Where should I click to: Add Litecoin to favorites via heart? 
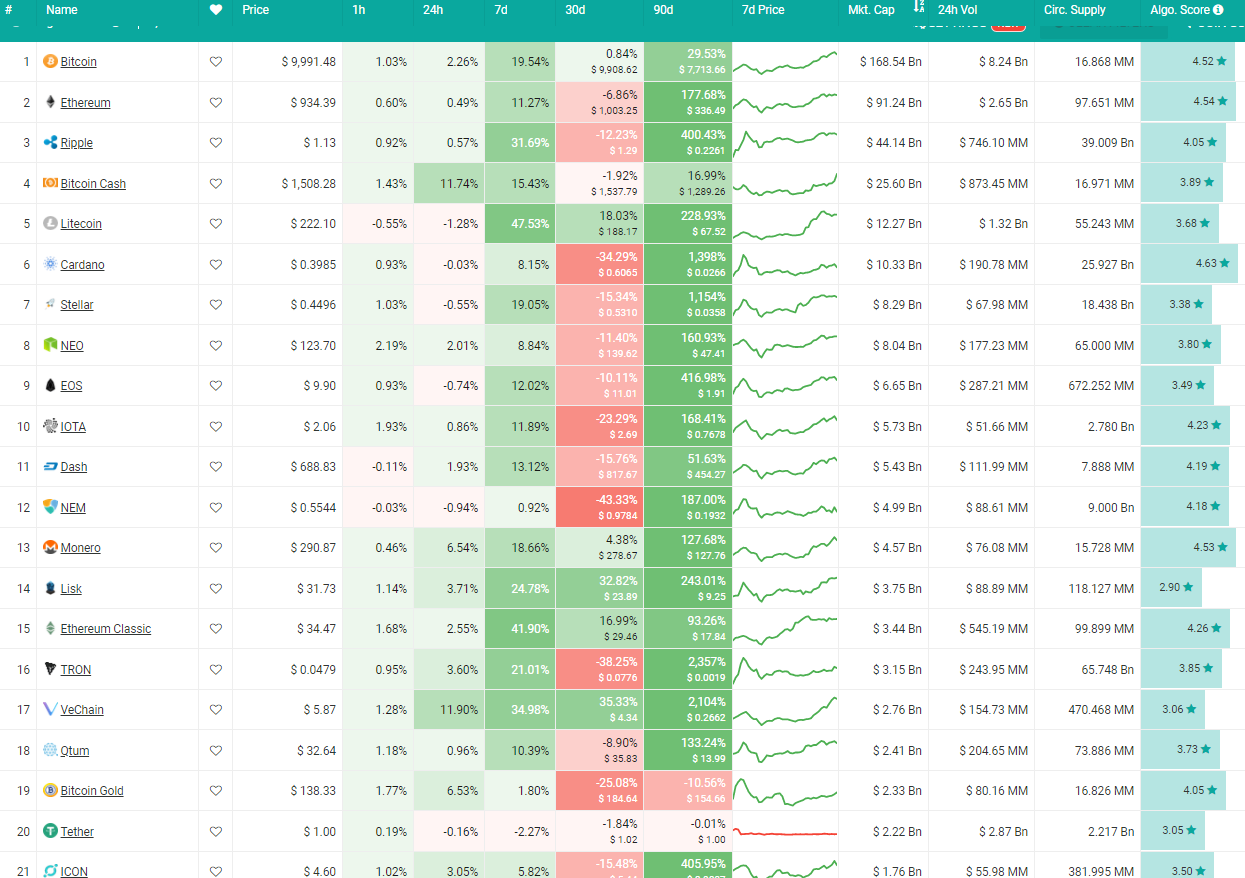pyautogui.click(x=216, y=224)
